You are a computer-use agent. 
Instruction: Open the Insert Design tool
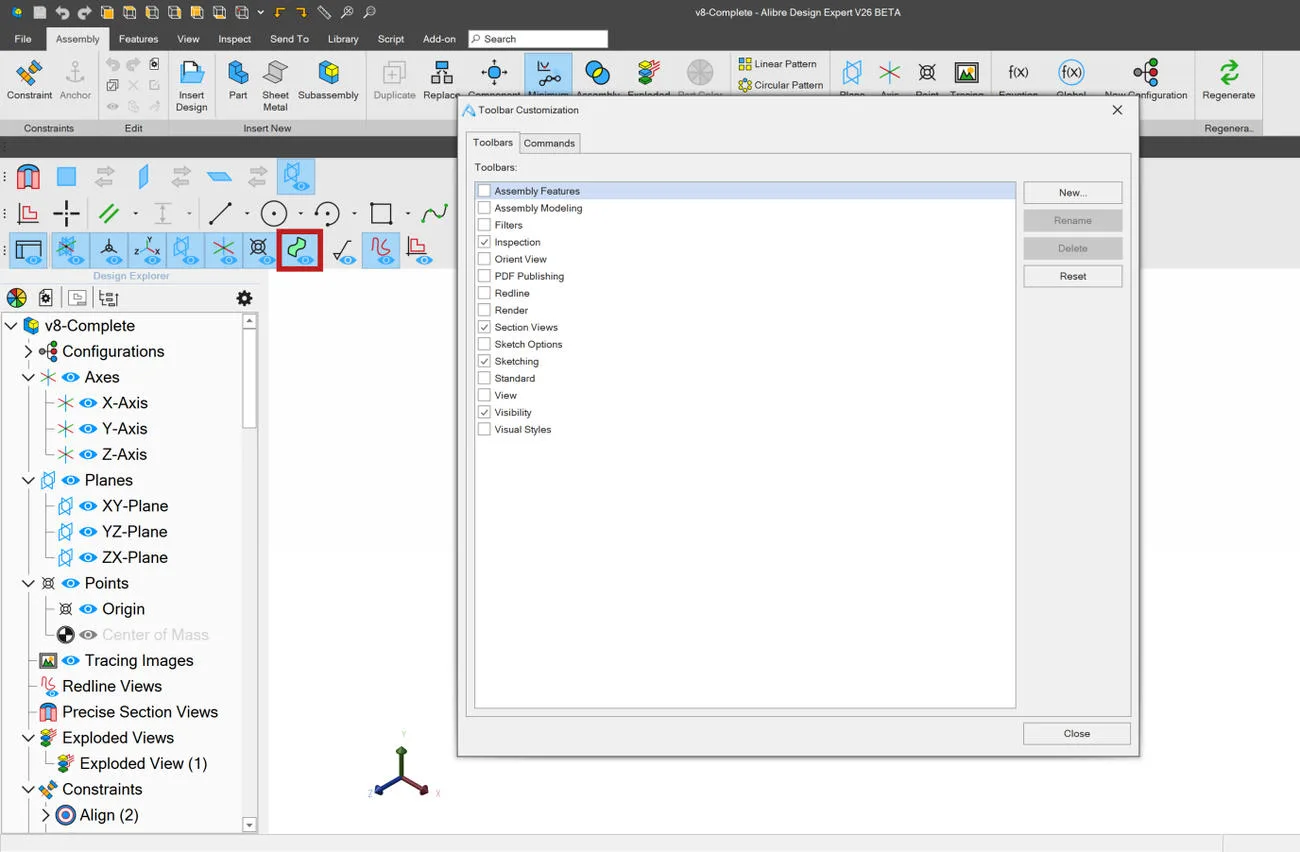[x=191, y=85]
